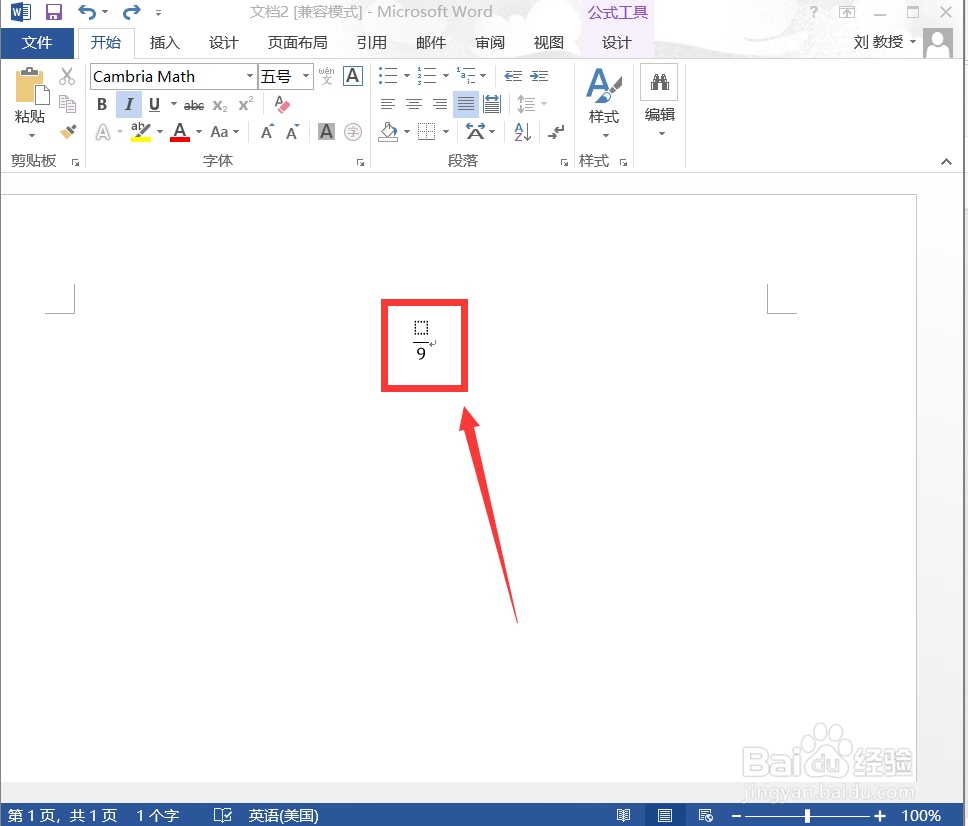Screen dimensions: 968x826
Task: Open 公式工具 设计 tab
Action: coord(617,43)
